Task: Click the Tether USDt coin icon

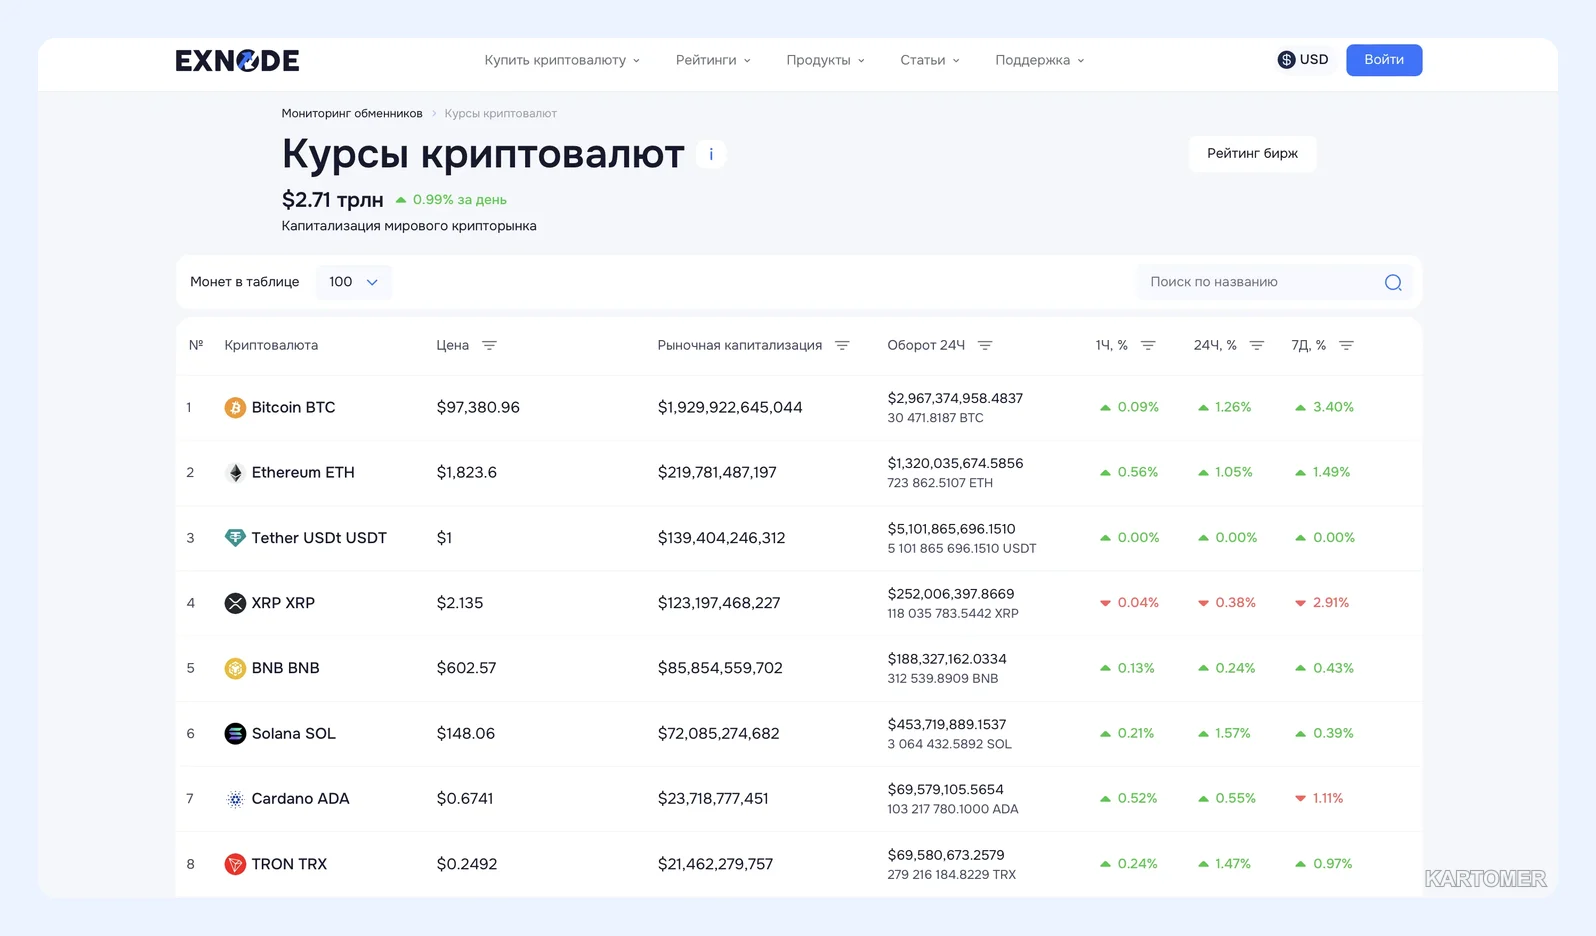Action: click(235, 538)
